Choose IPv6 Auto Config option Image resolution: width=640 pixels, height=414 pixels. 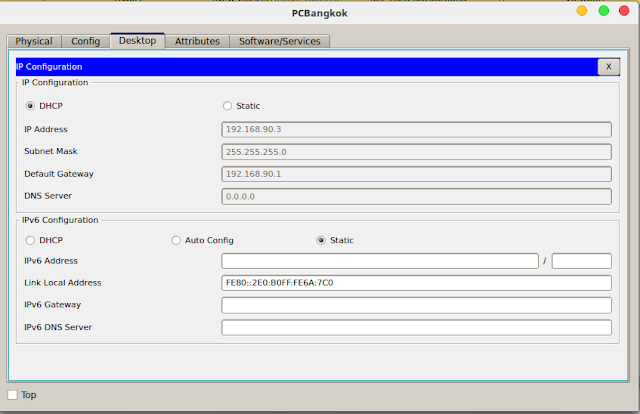pyautogui.click(x=176, y=240)
